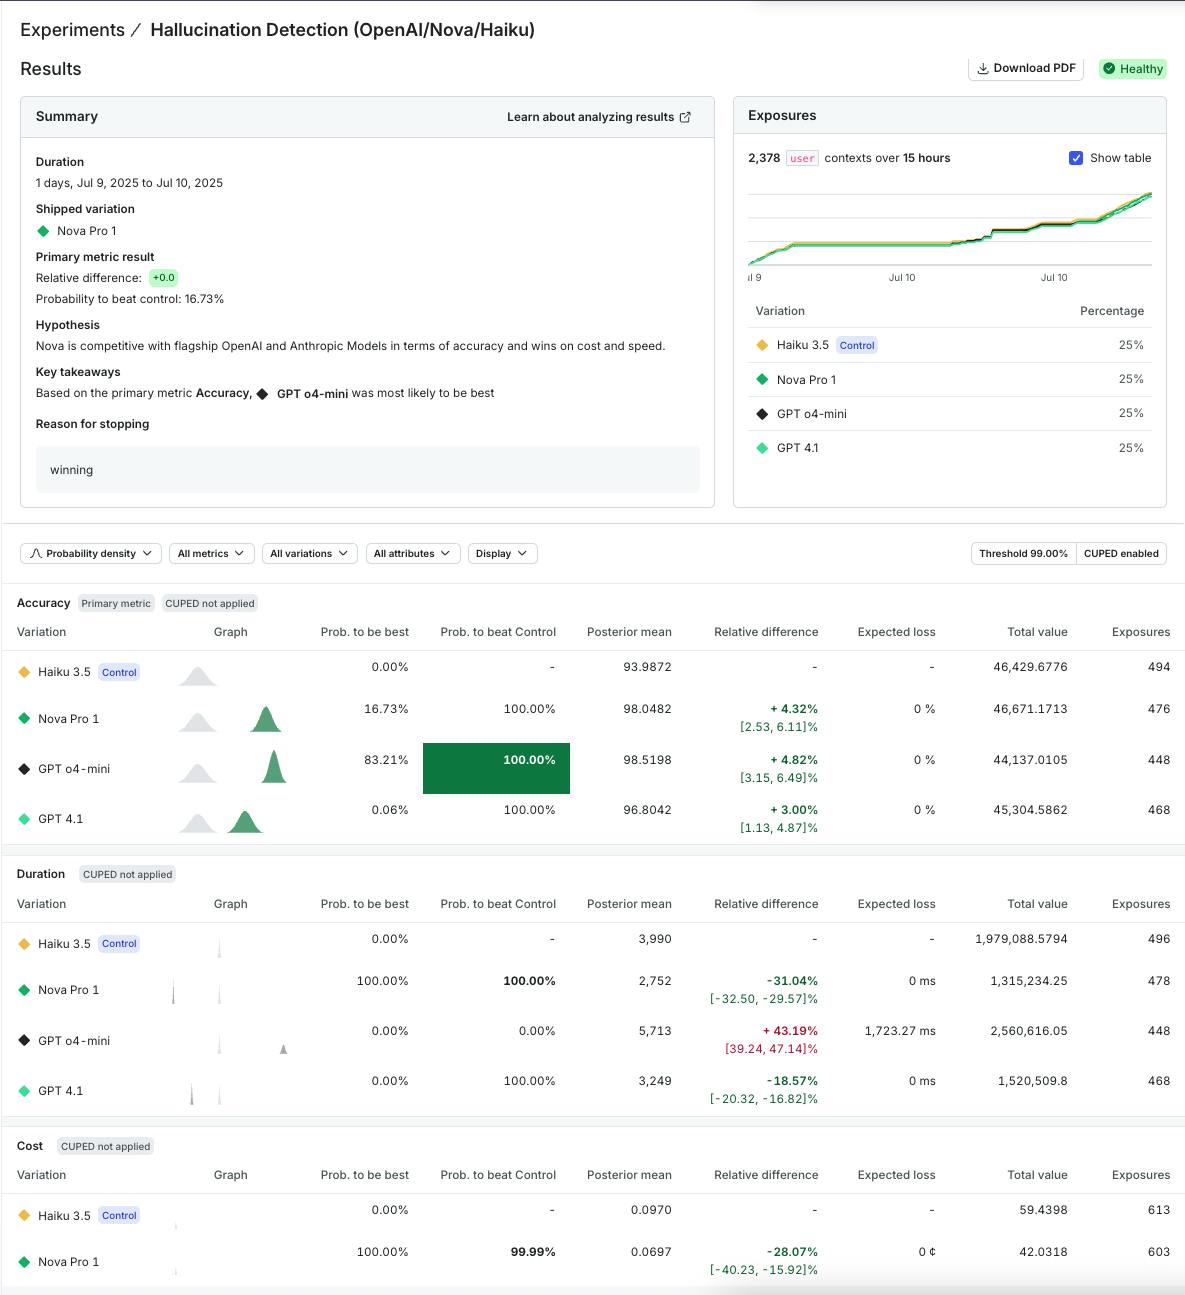Image resolution: width=1185 pixels, height=1295 pixels.
Task: Click the Nova Pro 1 diamond in Accuracy table
Action: tap(24, 718)
